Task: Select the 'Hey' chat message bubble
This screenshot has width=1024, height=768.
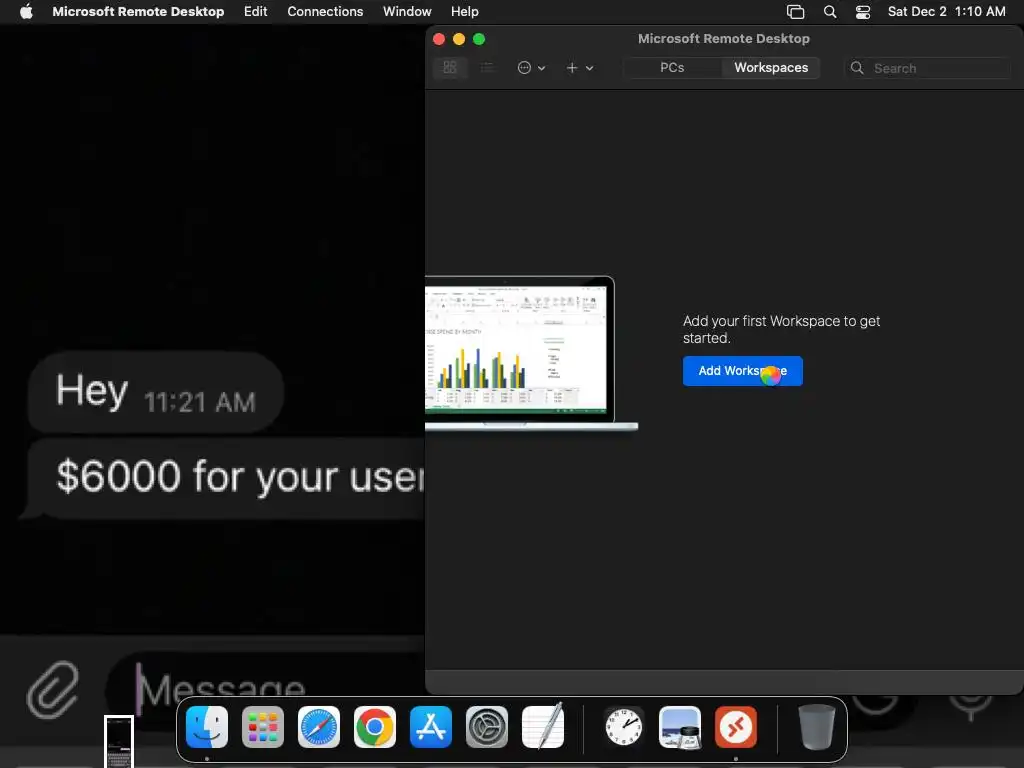Action: (x=155, y=392)
